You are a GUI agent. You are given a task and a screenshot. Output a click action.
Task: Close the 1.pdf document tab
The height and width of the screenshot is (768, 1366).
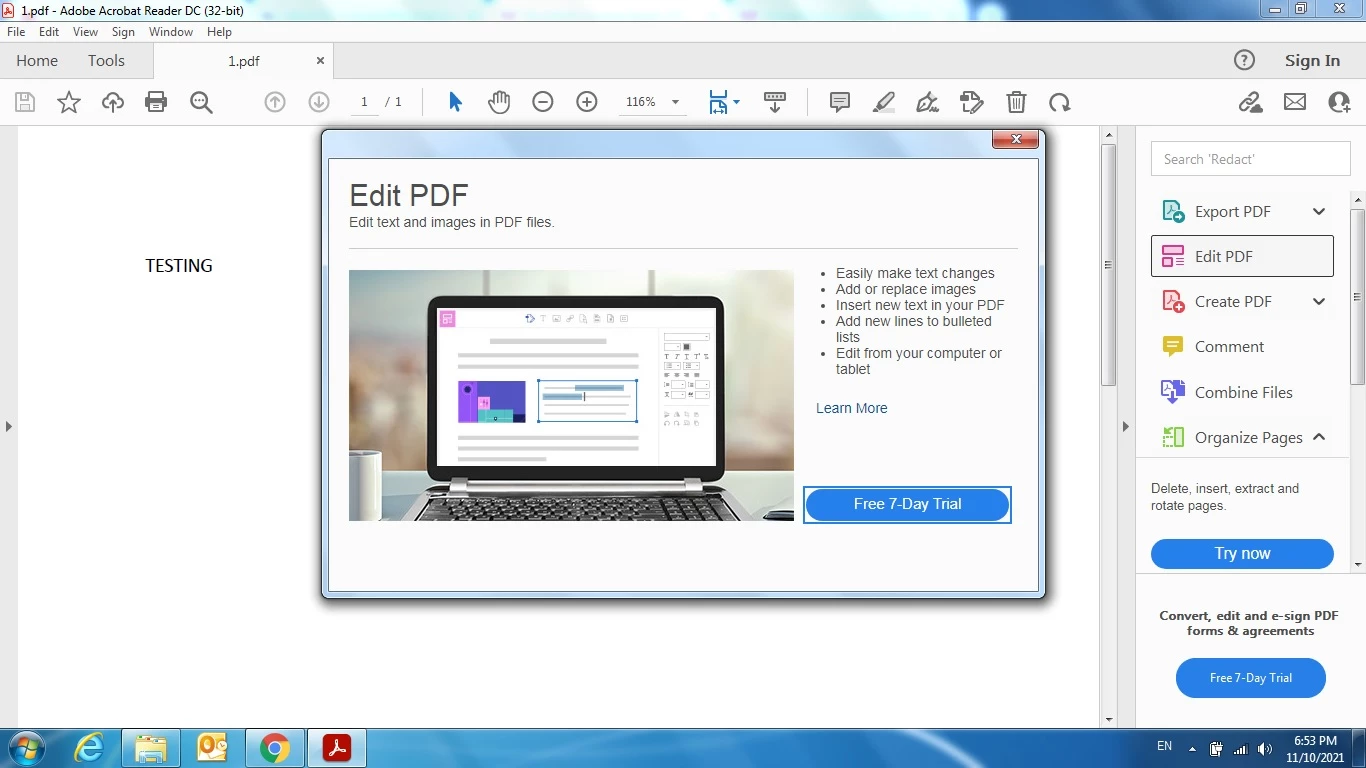pyautogui.click(x=320, y=60)
